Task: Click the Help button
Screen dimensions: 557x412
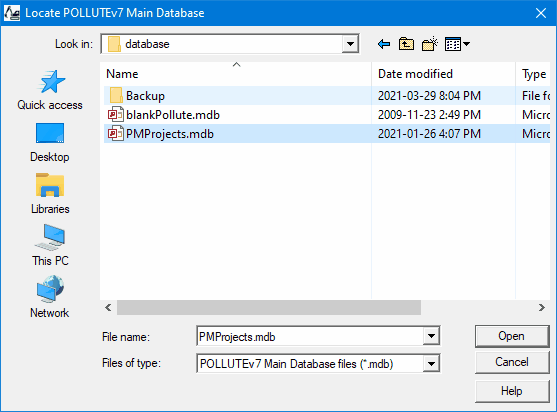Action: coord(512,391)
